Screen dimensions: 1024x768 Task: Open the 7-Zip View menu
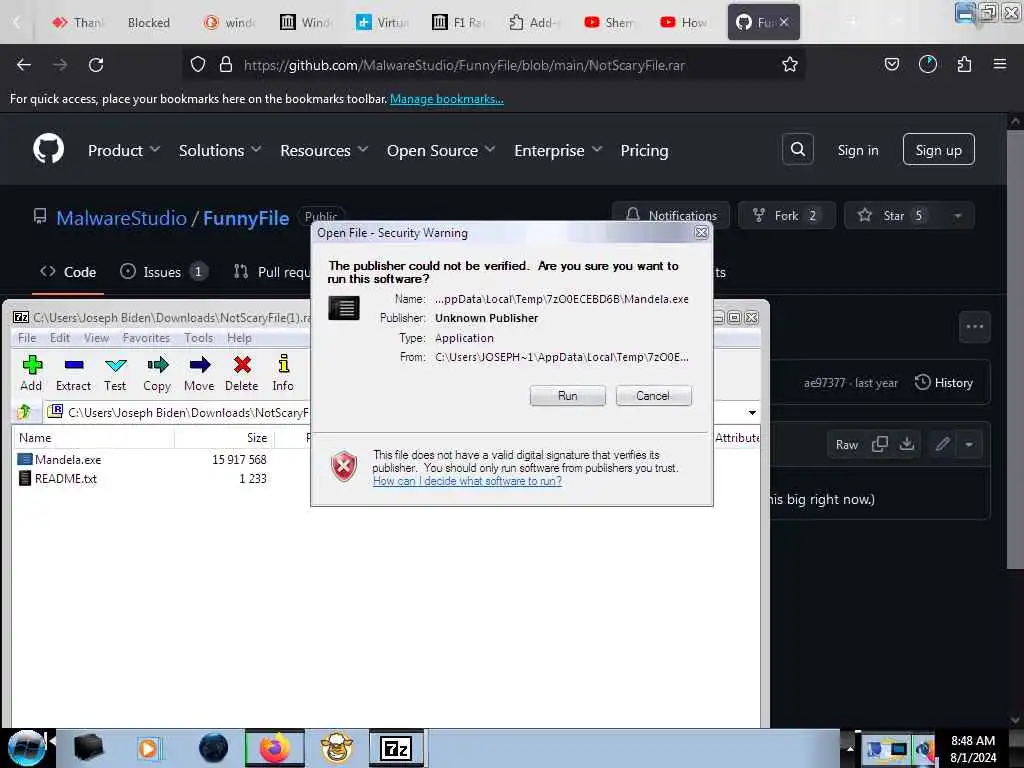click(x=96, y=338)
